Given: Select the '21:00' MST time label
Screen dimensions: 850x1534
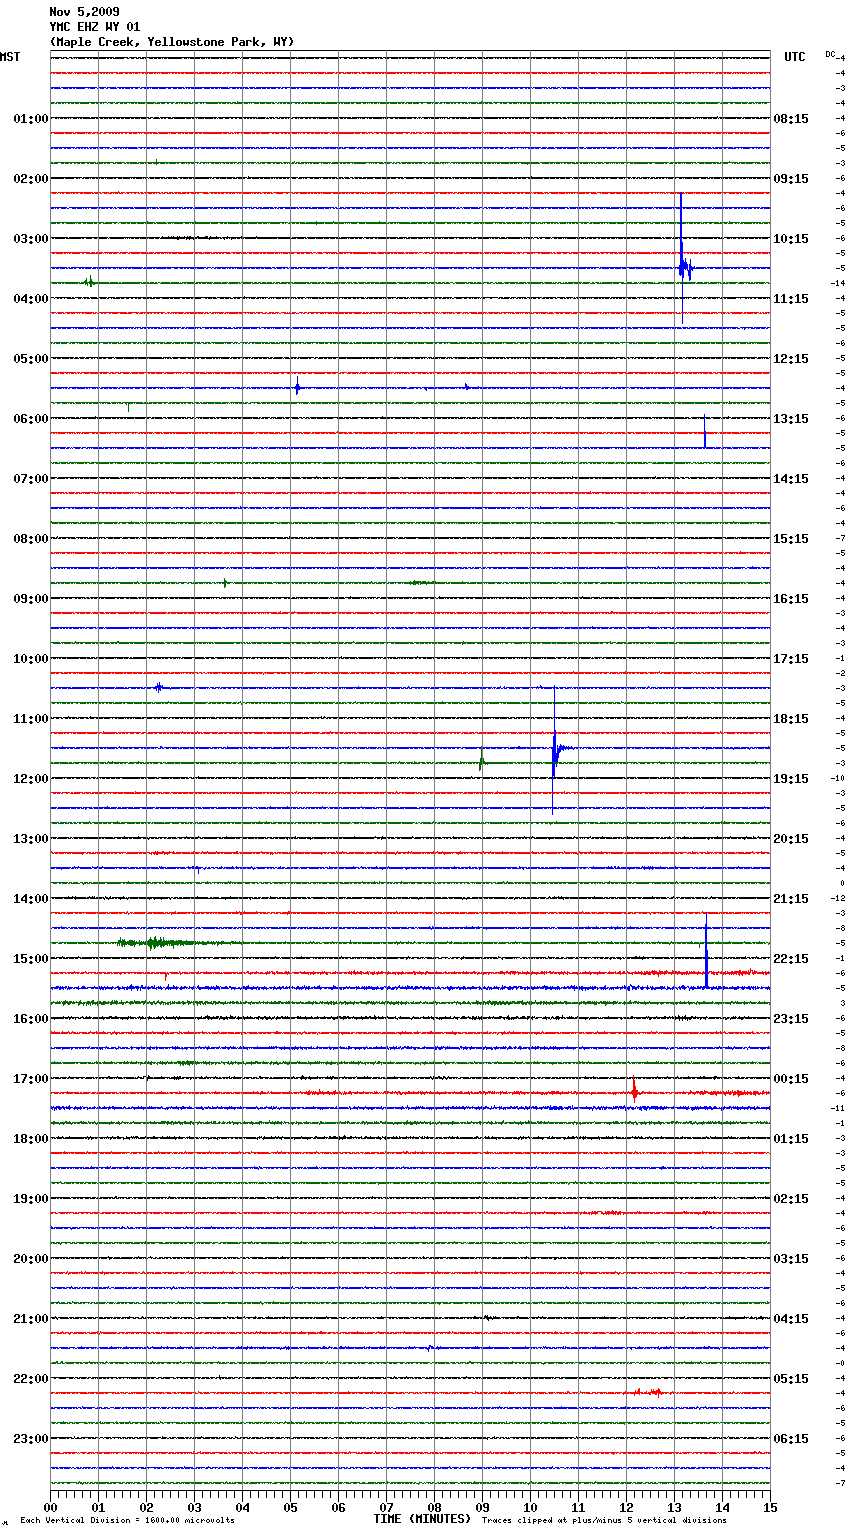Looking at the screenshot, I should click(x=31, y=1319).
